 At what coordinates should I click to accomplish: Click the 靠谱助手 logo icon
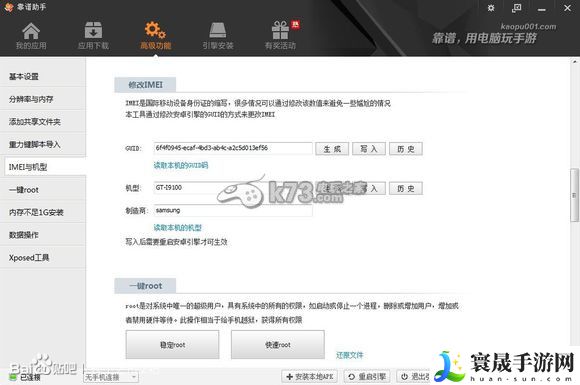click(x=9, y=7)
